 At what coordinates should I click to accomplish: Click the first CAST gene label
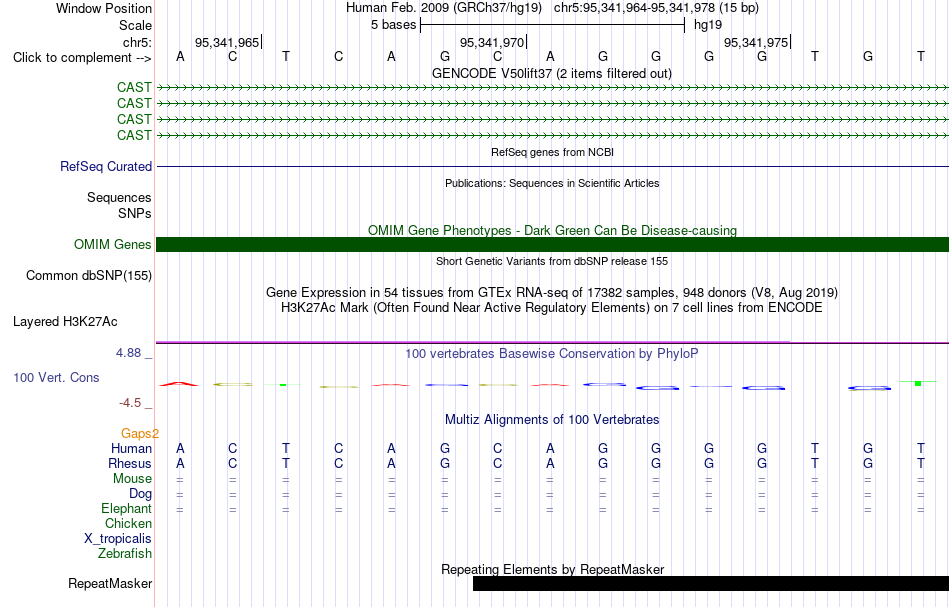click(135, 88)
